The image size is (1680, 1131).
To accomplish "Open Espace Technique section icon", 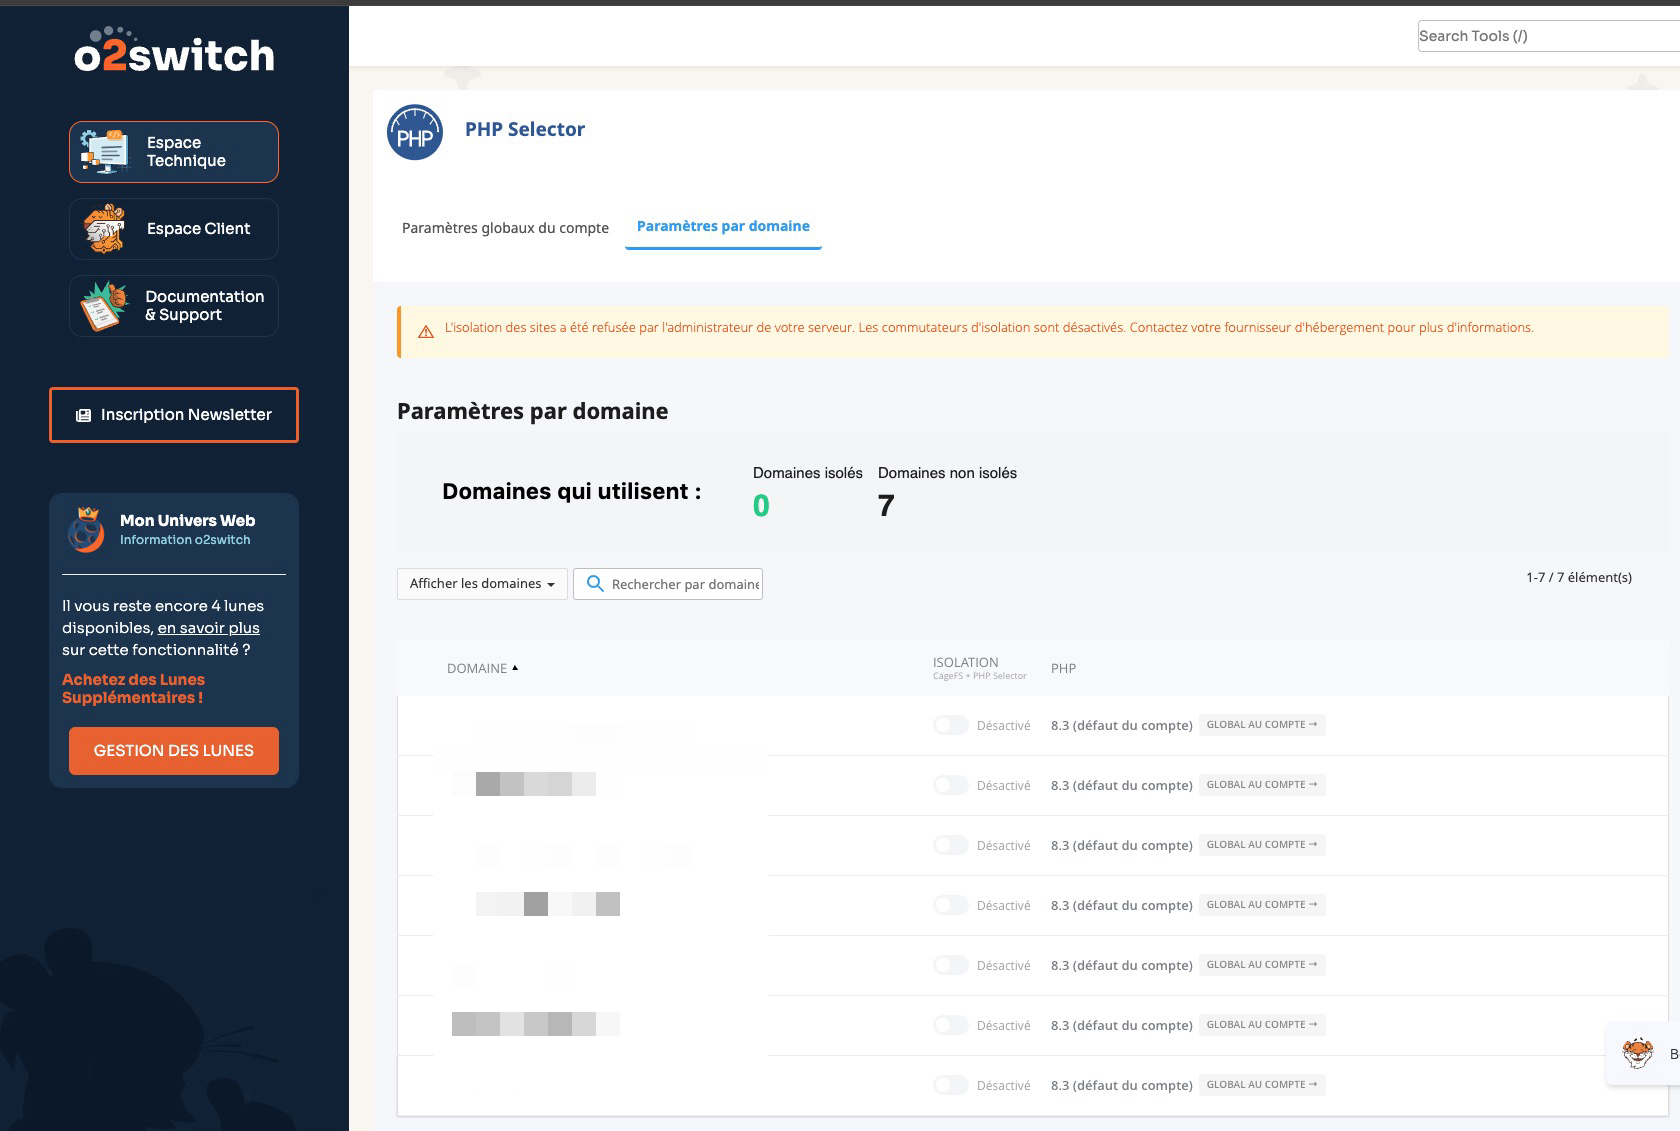I will pos(104,152).
